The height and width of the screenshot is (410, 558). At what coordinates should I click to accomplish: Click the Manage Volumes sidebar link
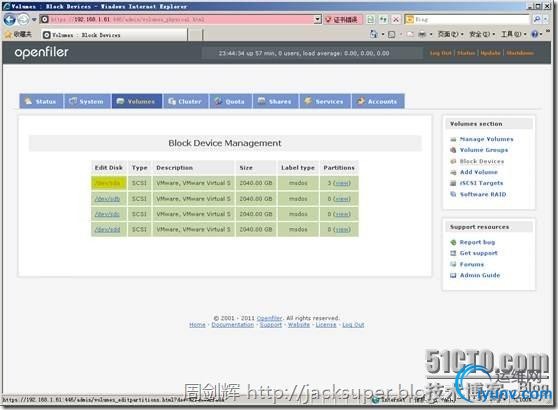click(x=486, y=139)
